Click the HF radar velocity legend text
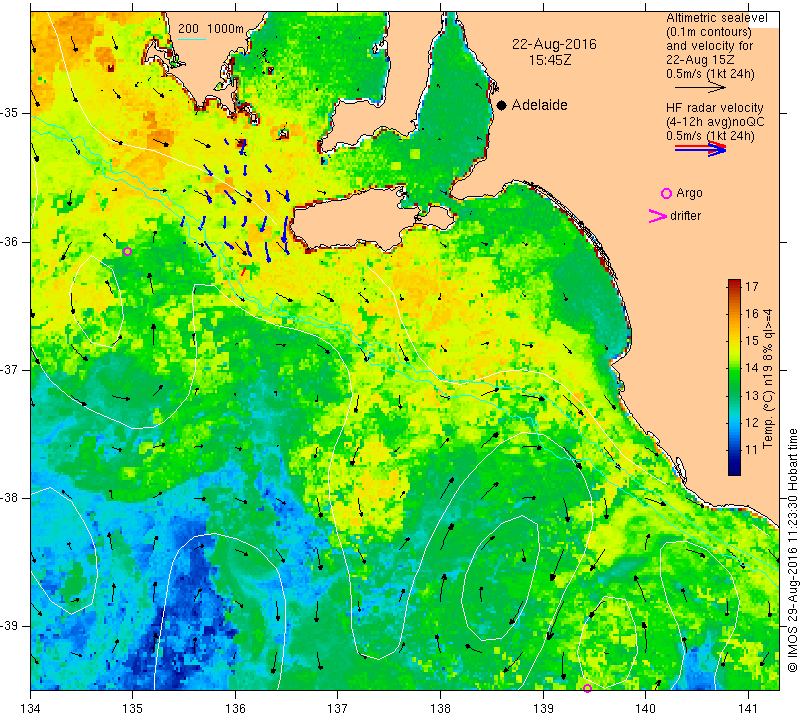800x720 pixels. pos(714,108)
